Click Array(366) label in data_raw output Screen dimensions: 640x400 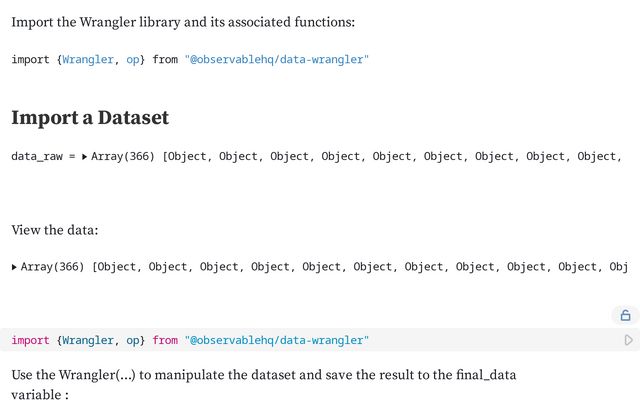tap(122, 156)
